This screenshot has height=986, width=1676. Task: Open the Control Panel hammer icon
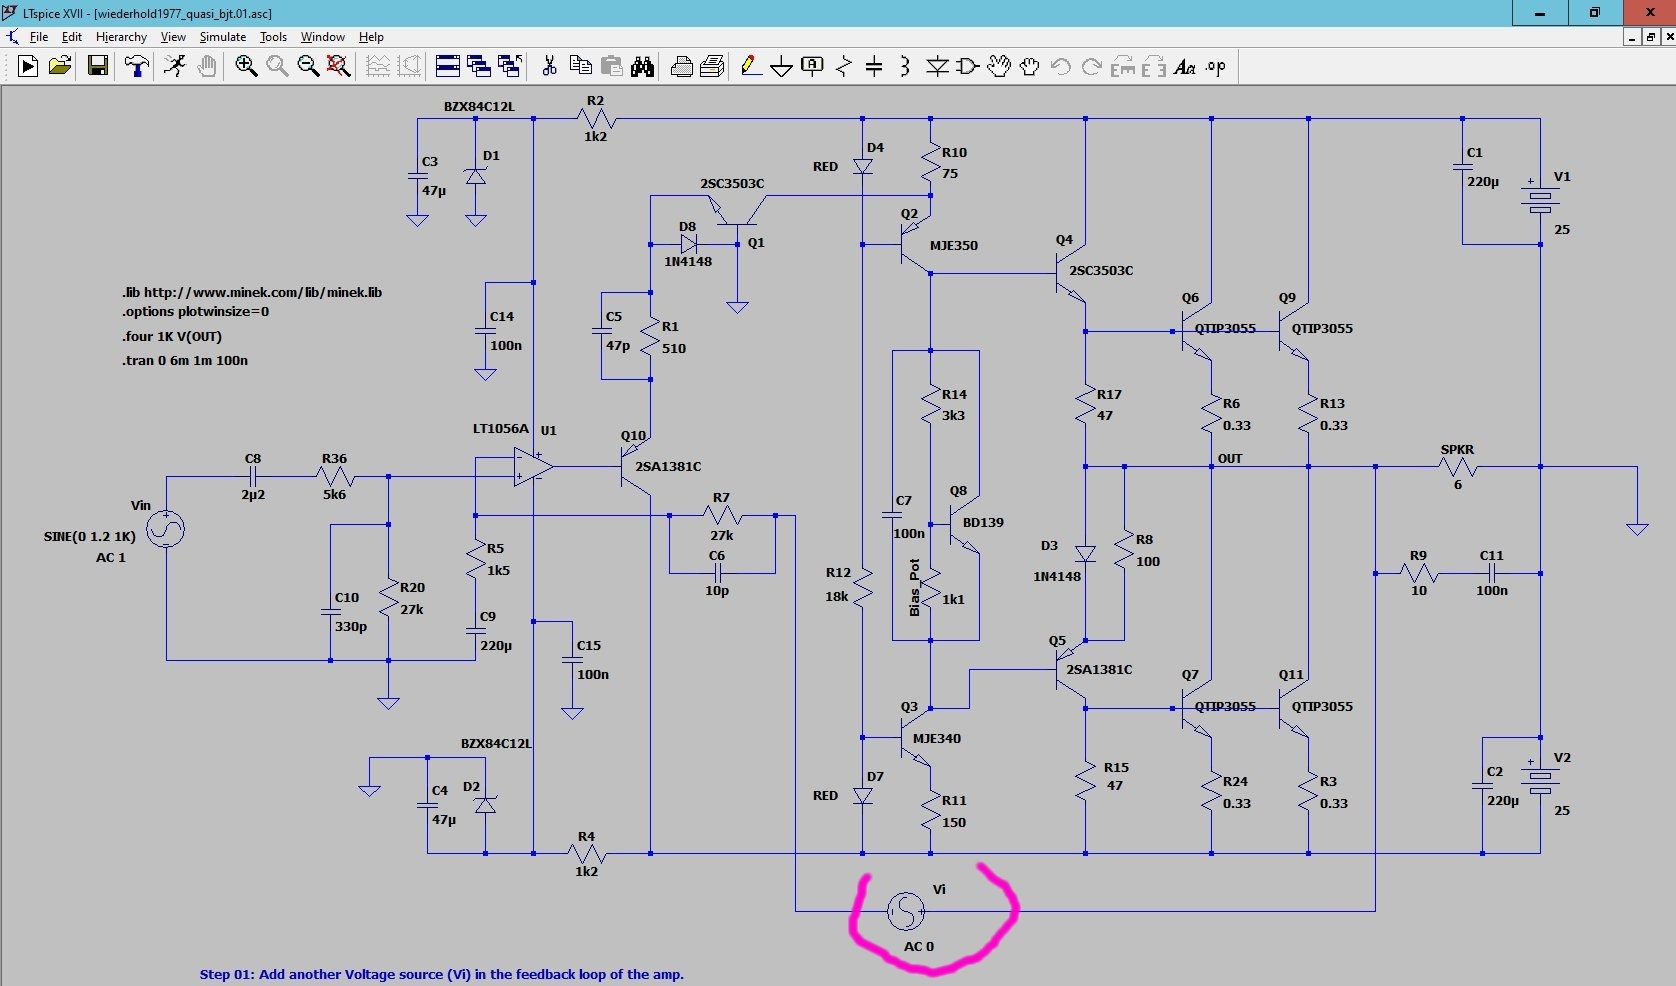[137, 66]
